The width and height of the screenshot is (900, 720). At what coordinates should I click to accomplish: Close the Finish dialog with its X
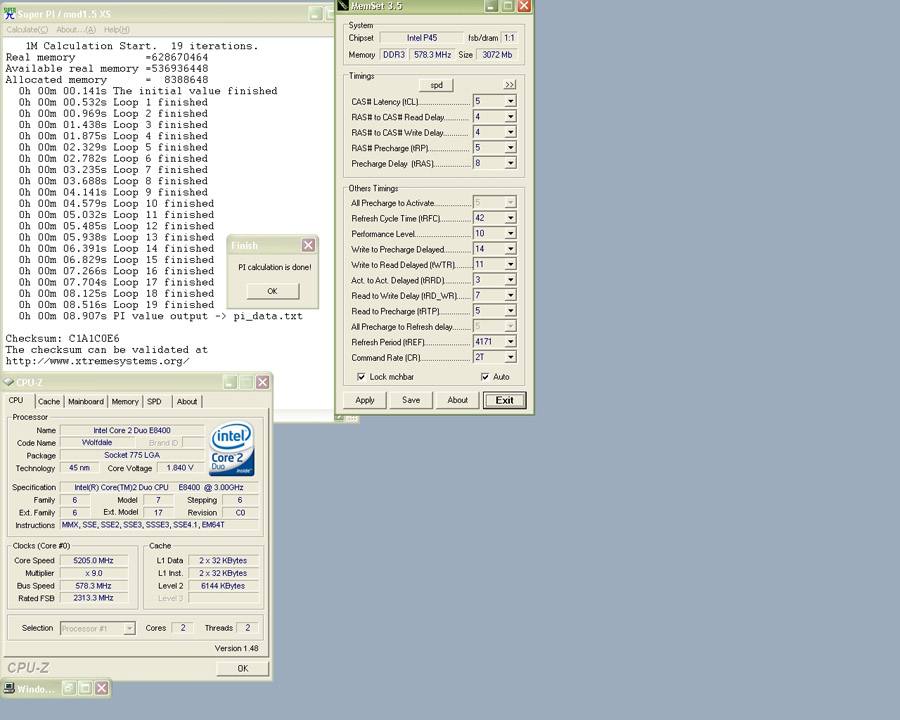pyautogui.click(x=308, y=245)
